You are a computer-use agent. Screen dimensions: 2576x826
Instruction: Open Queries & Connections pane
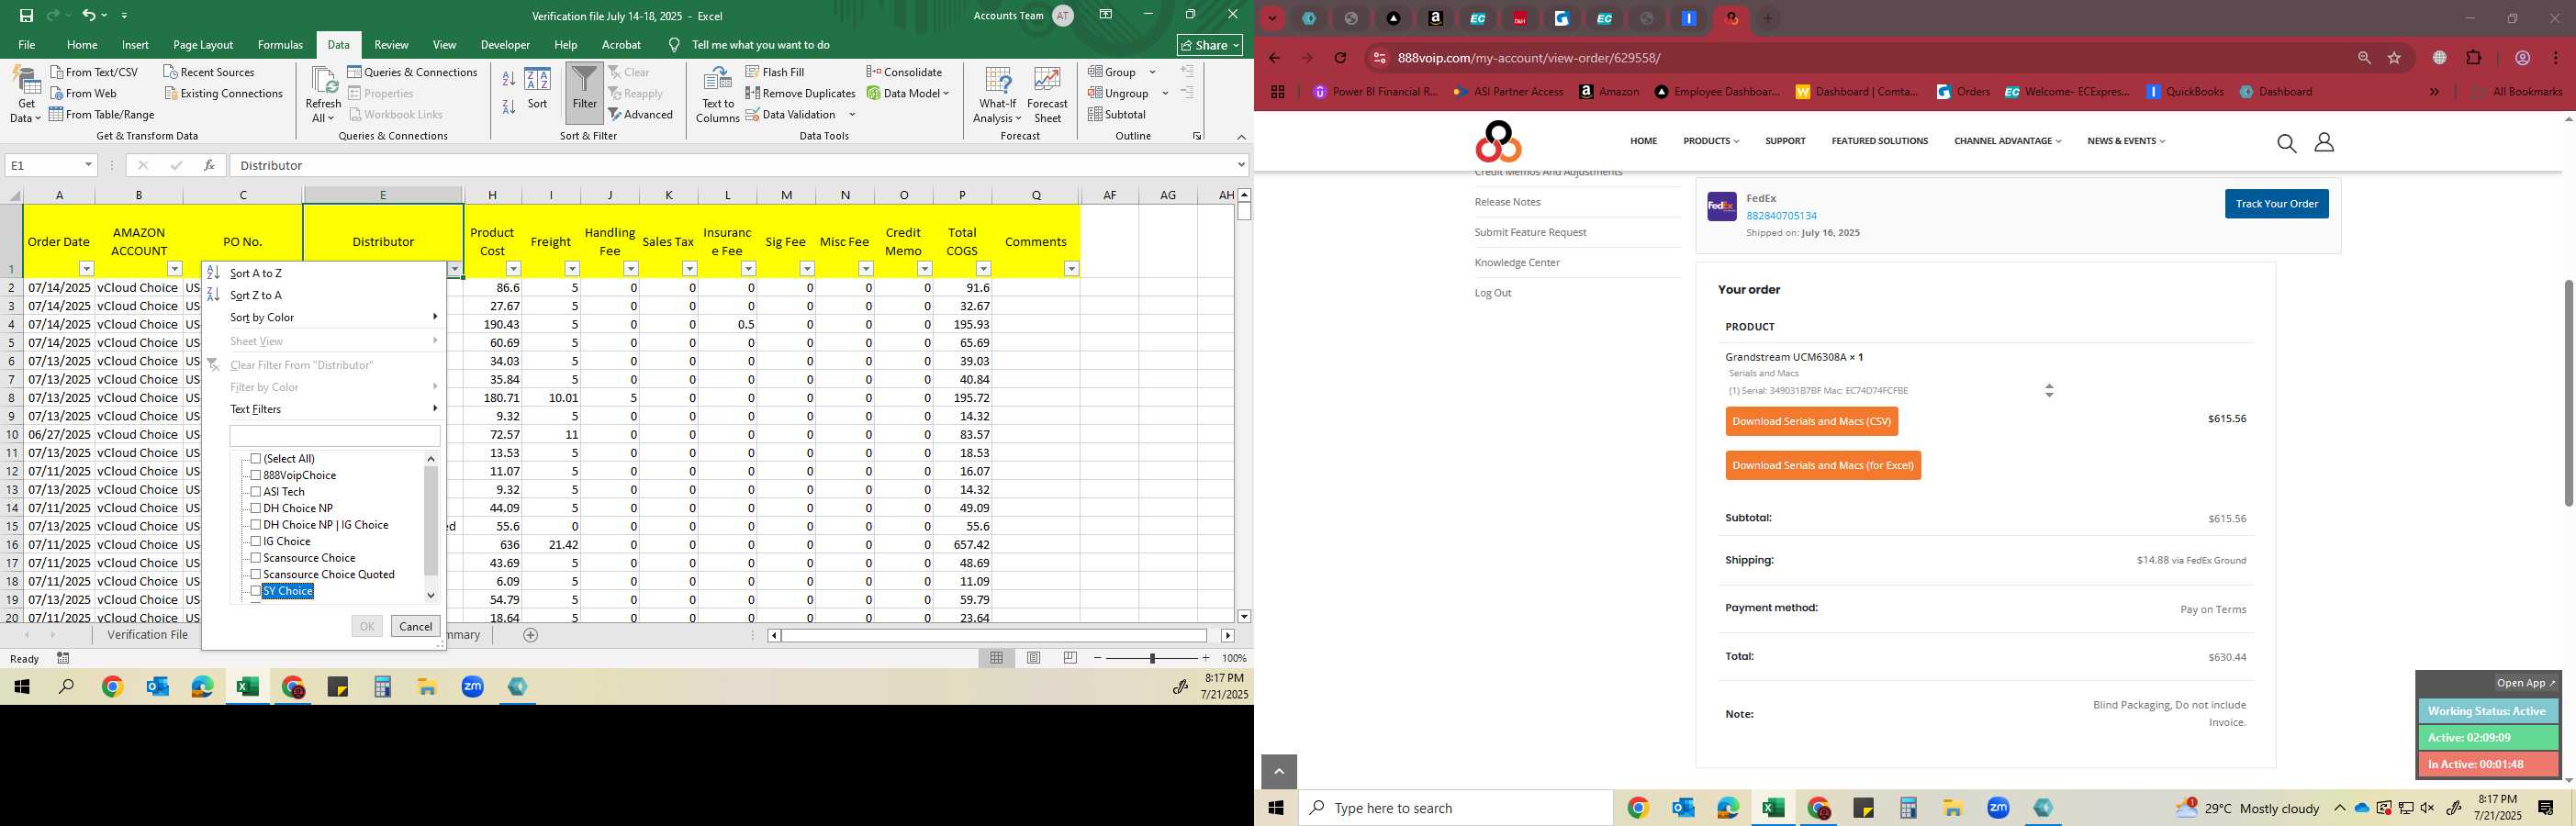point(412,72)
